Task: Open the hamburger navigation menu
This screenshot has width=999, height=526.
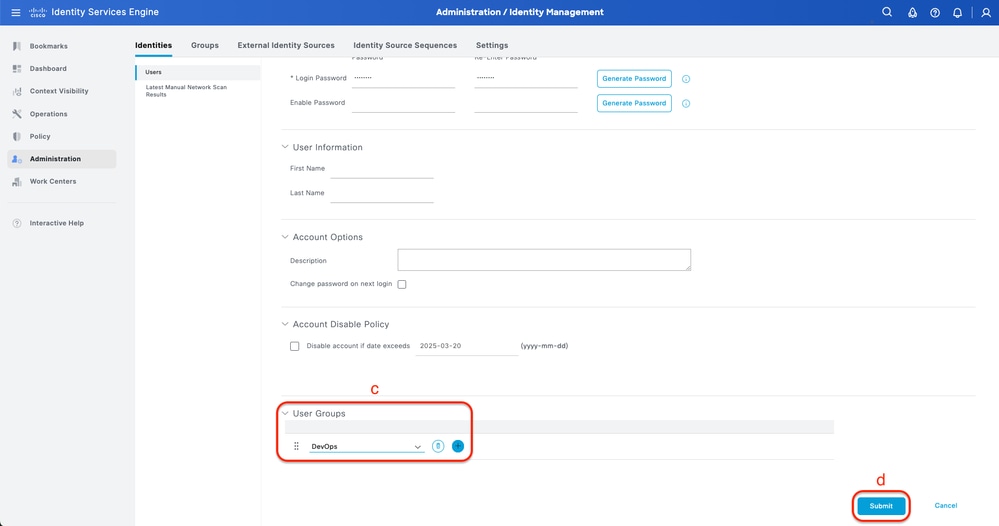Action: (x=16, y=12)
